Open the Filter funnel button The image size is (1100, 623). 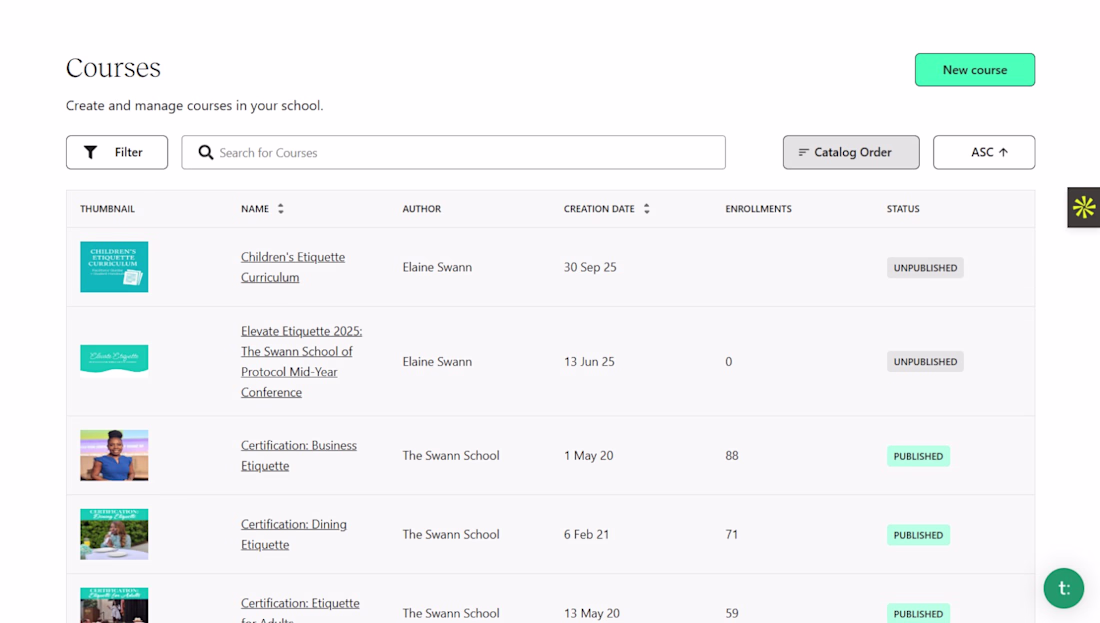pyautogui.click(x=116, y=152)
